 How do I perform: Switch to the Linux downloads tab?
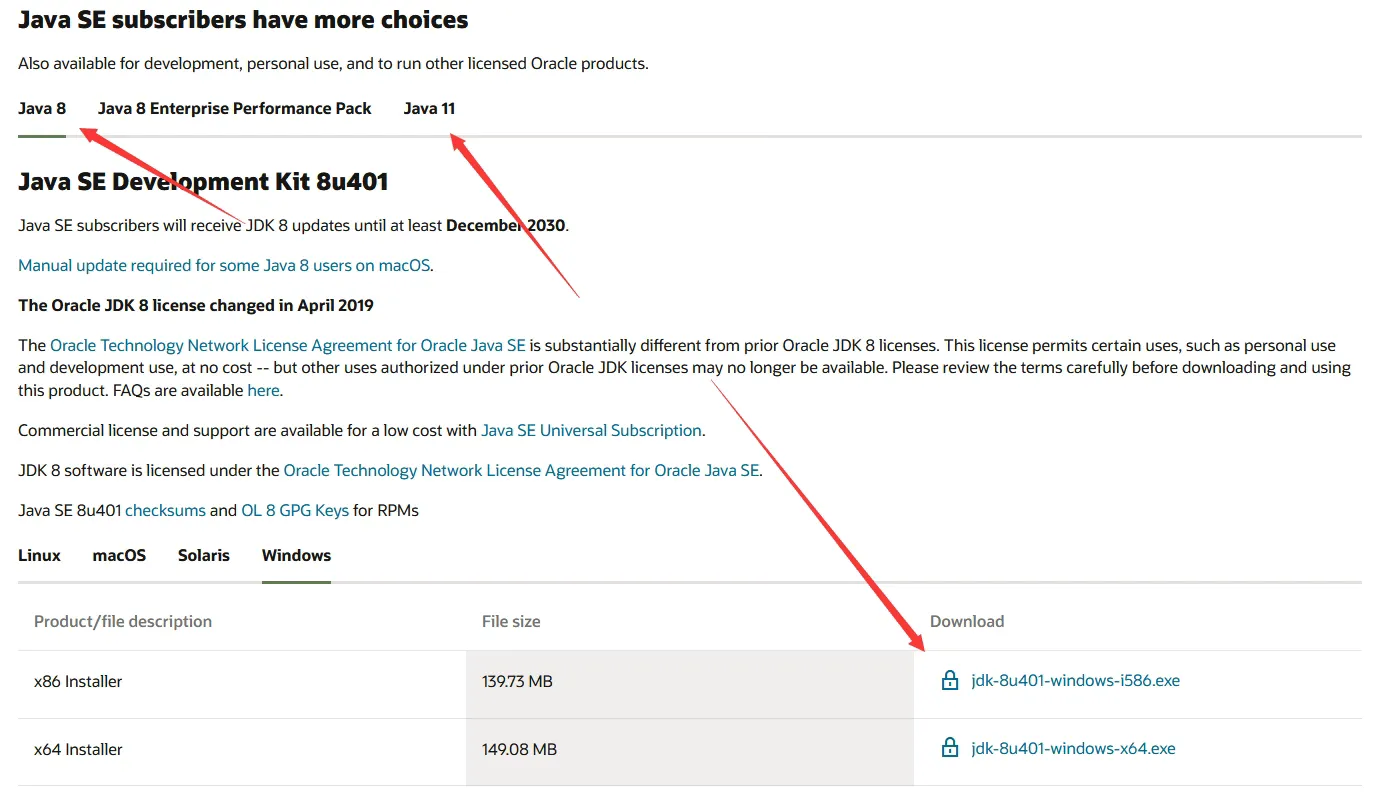click(39, 555)
